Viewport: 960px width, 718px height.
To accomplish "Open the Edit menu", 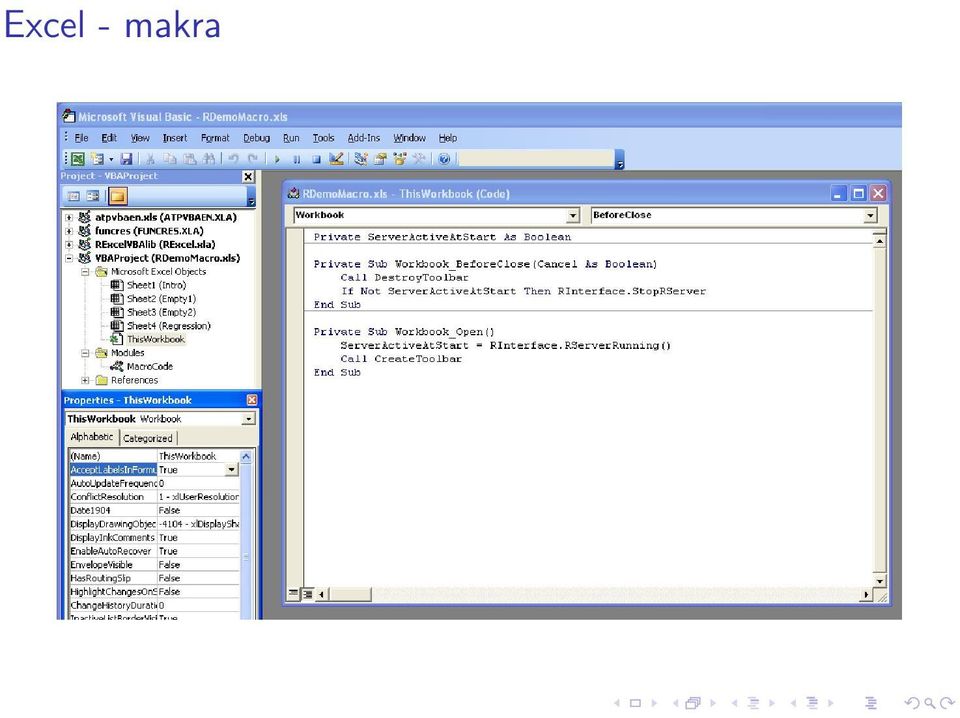I will click(109, 138).
